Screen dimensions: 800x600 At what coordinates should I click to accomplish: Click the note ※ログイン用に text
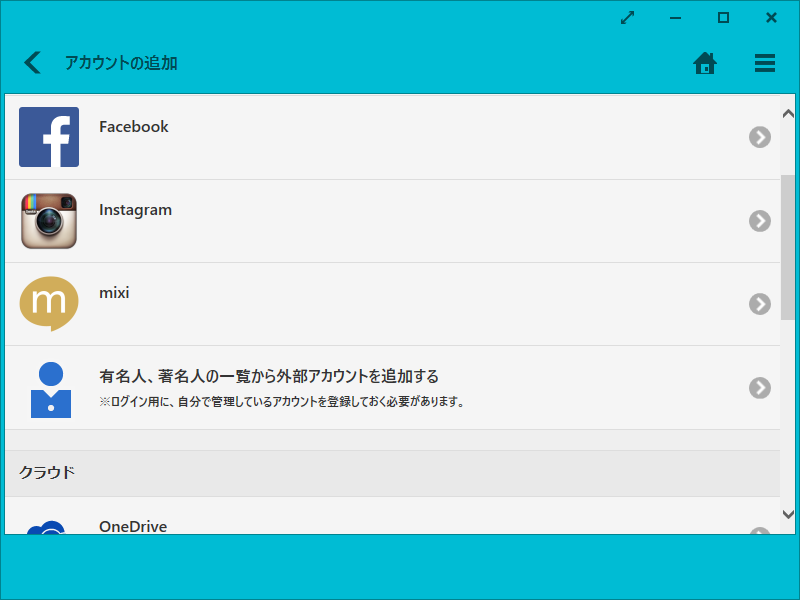[282, 402]
